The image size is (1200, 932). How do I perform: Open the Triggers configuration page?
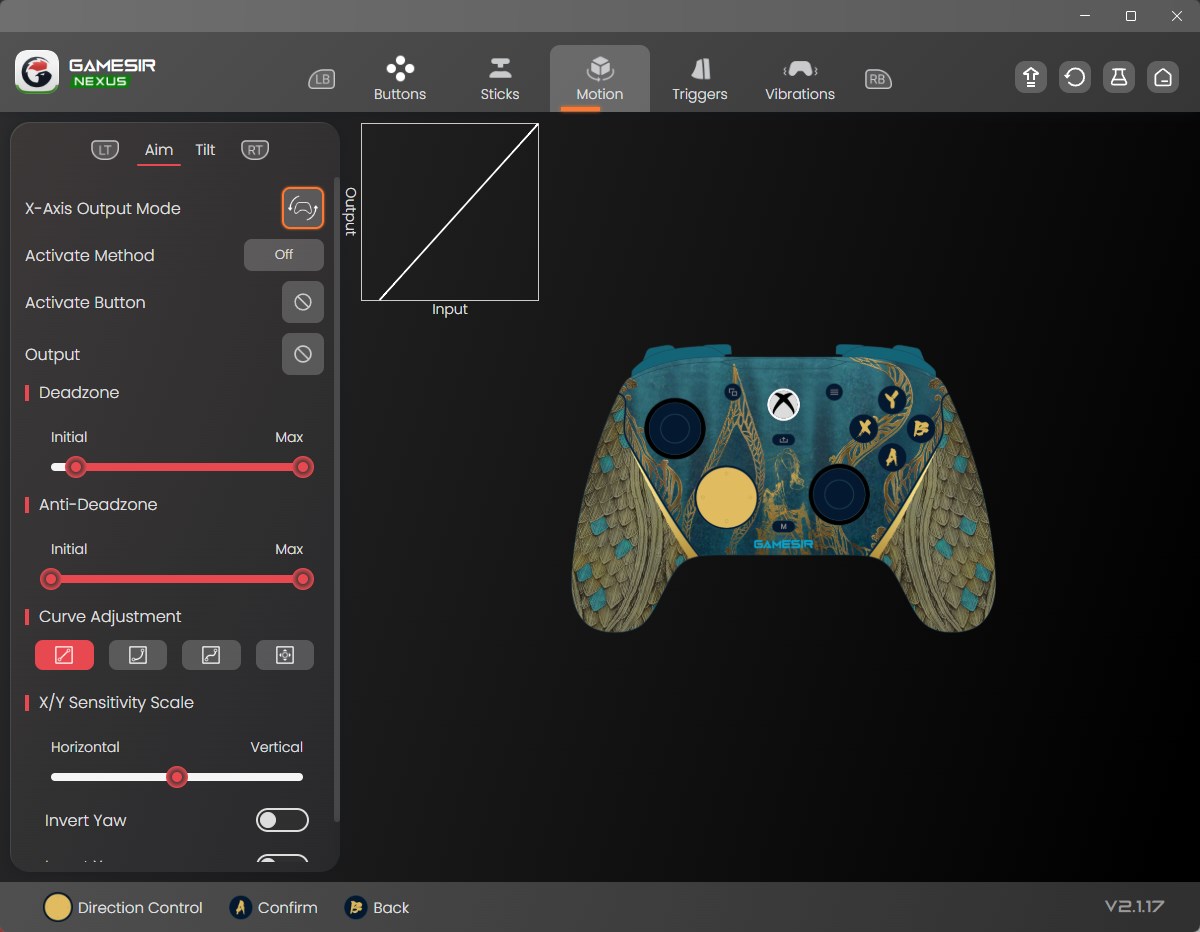pos(699,78)
